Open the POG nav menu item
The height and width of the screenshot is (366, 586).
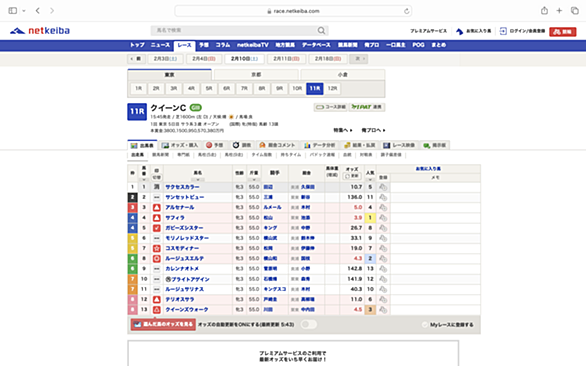click(x=418, y=45)
